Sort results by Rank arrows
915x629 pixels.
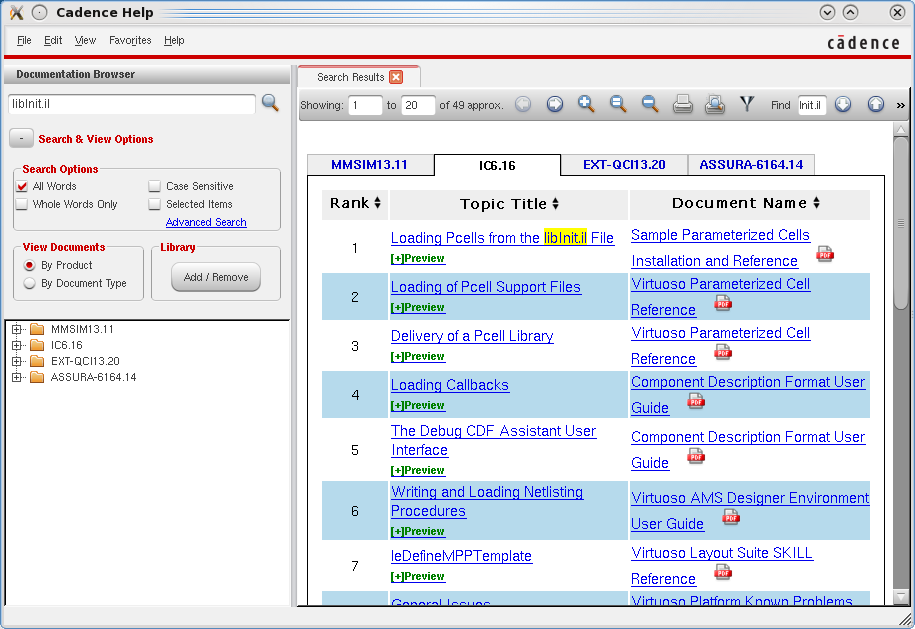tap(378, 202)
